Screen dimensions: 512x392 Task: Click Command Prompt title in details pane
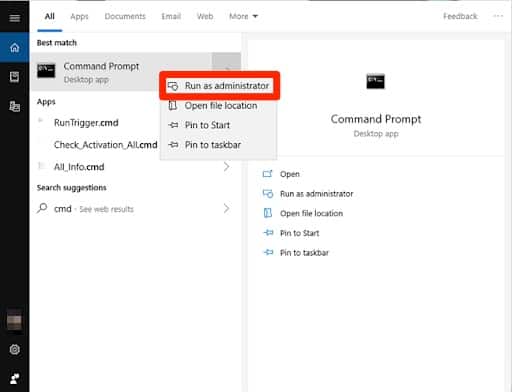coord(376,119)
